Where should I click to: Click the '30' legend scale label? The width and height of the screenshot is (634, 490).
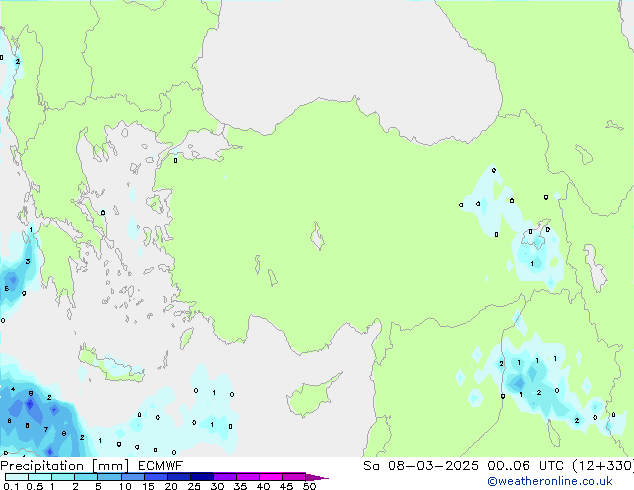[217, 486]
